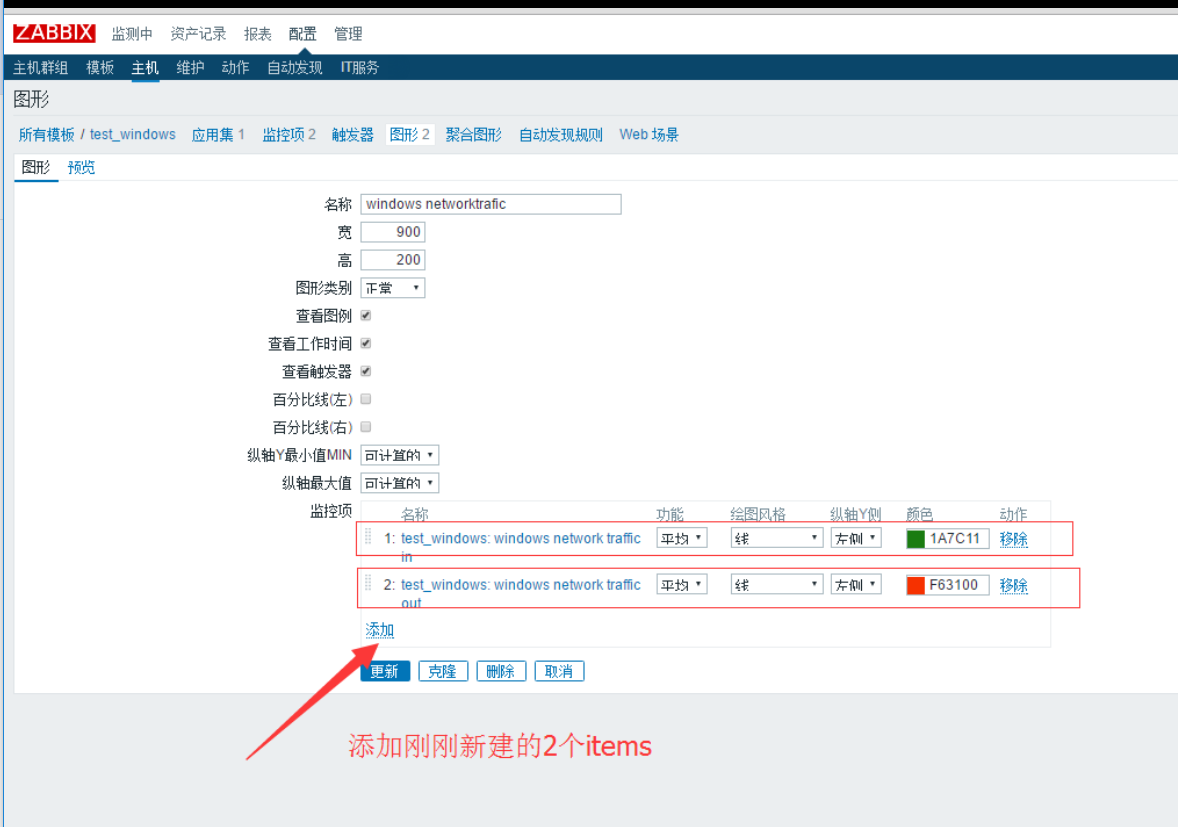Click the ZABBIX logo
Screen dimensions: 1178x827
pos(54,33)
